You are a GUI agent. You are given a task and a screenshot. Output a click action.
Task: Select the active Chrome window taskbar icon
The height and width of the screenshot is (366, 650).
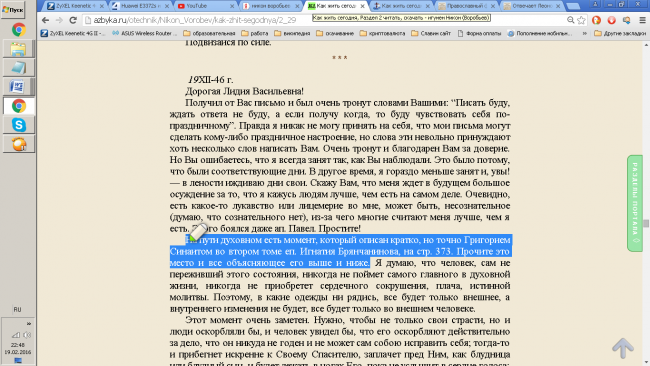coord(19,106)
